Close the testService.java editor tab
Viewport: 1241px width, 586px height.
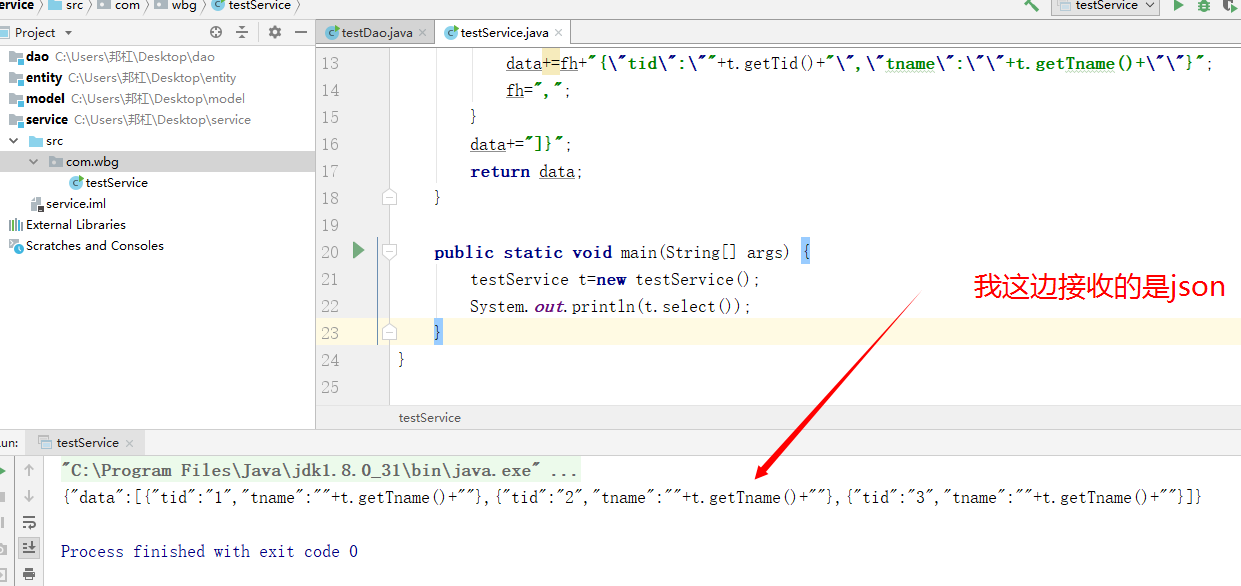pos(556,33)
